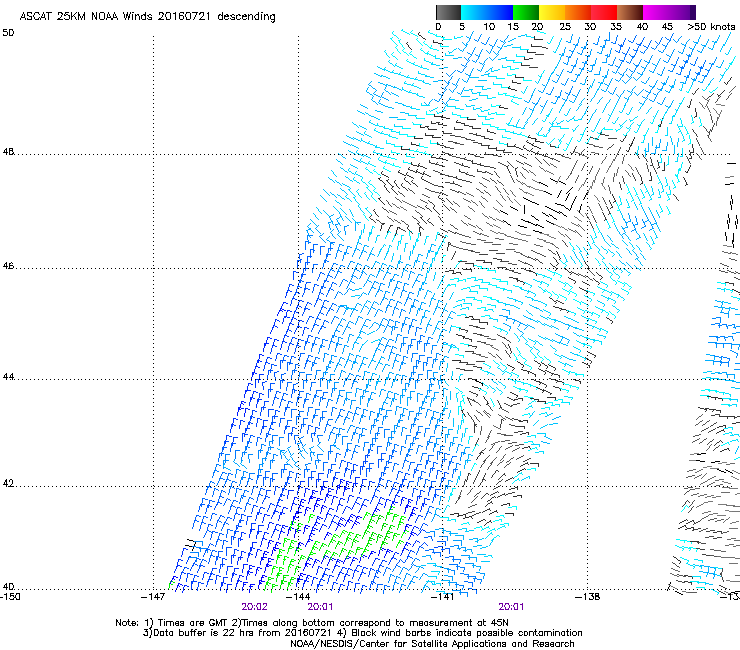Click the latitude label 48
The height and width of the screenshot is (650, 740).
tap(8, 152)
